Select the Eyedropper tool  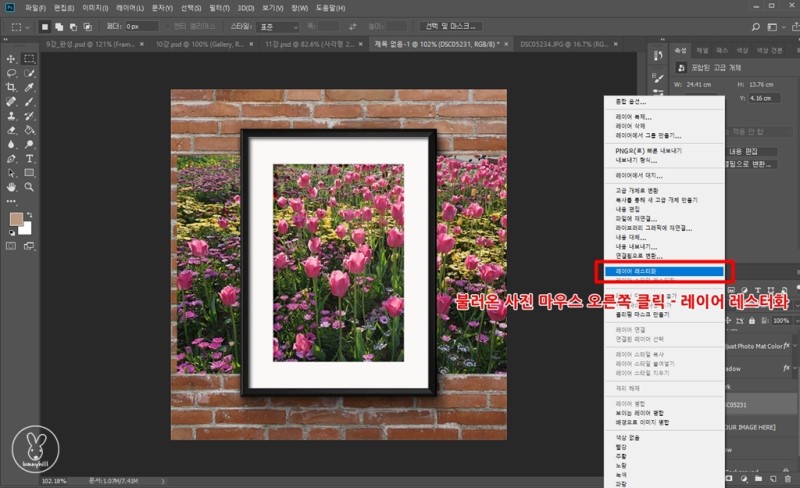30,87
